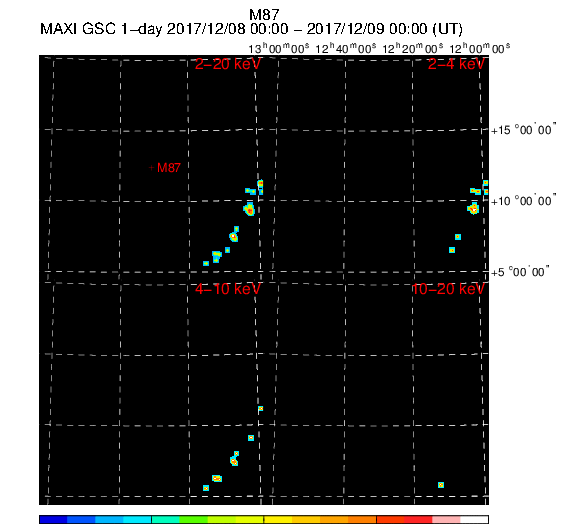Screen dimensions: 570x525
Task: Click the 4-10 keV panel label
Action: click(228, 289)
